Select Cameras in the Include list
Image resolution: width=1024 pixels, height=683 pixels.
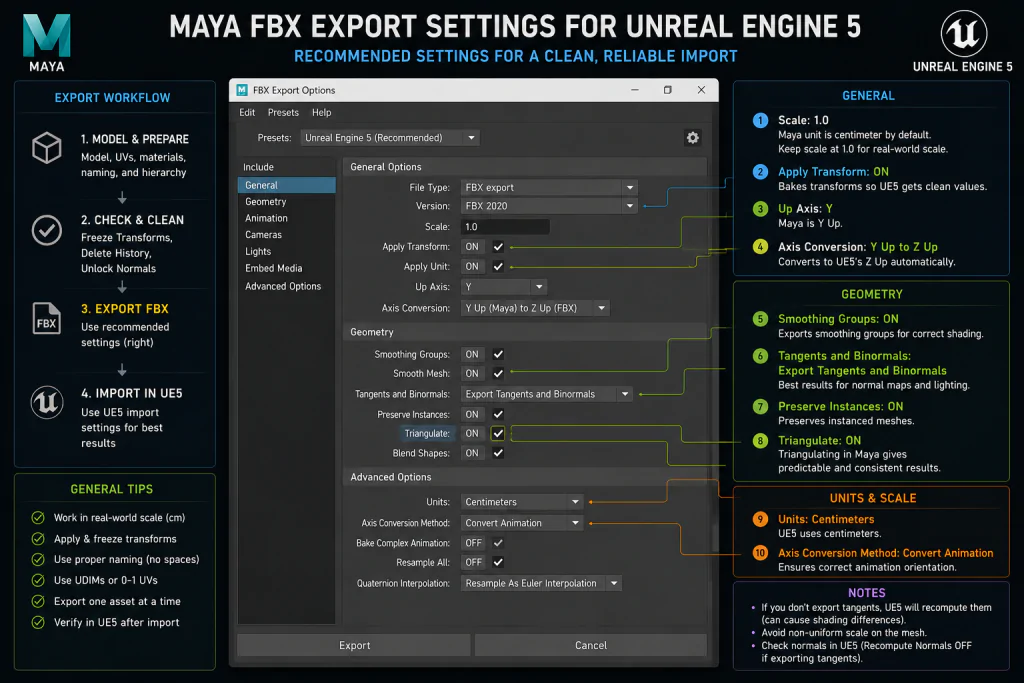tap(287, 234)
